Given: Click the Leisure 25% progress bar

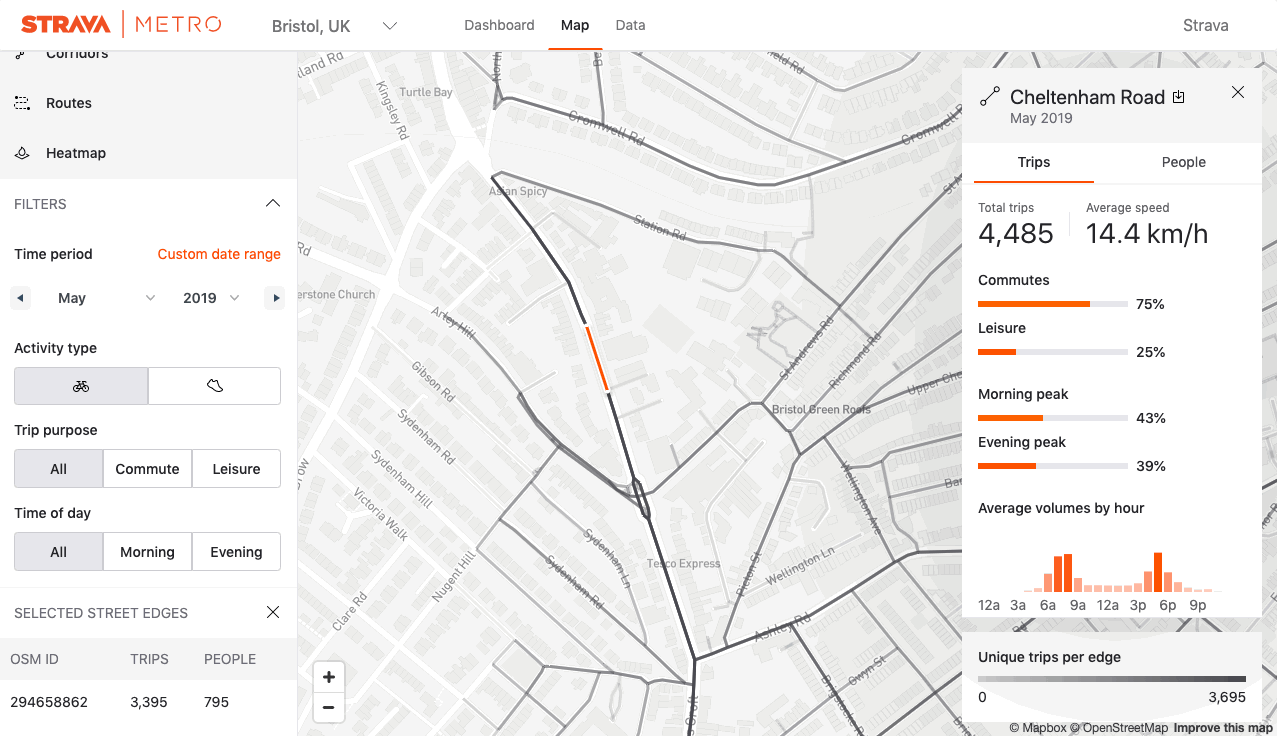Looking at the screenshot, I should pos(1053,352).
